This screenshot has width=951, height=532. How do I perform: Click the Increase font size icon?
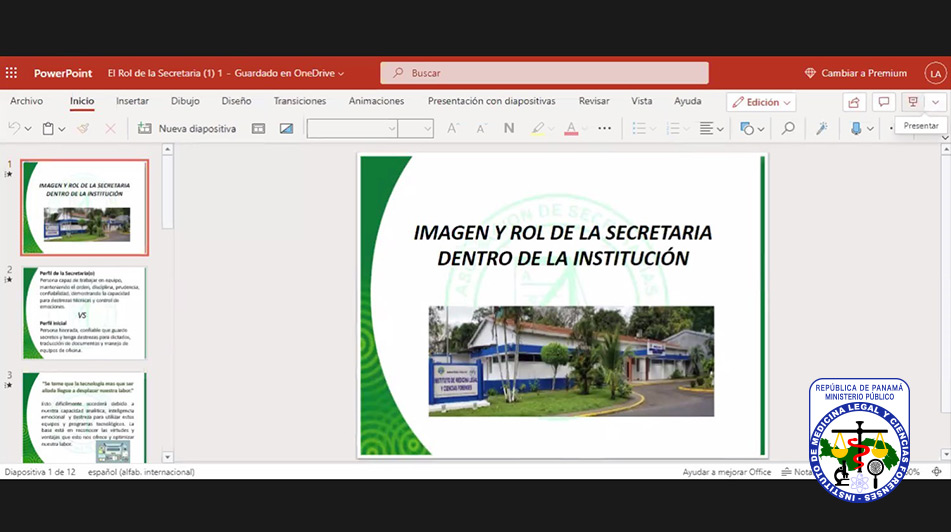click(452, 128)
